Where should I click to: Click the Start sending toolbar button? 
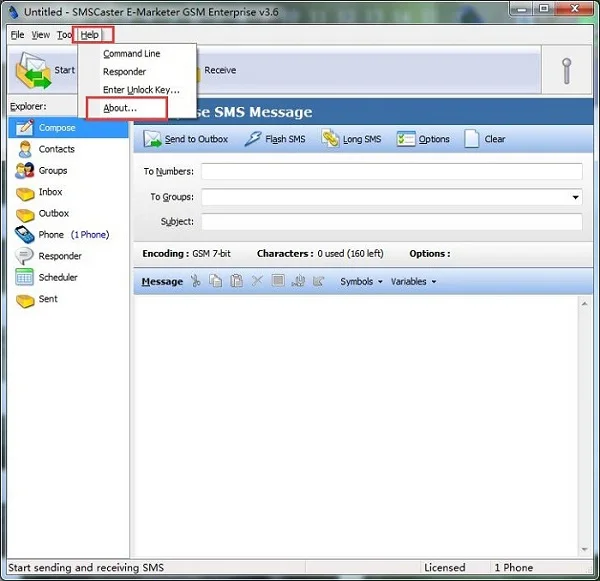(x=46, y=70)
